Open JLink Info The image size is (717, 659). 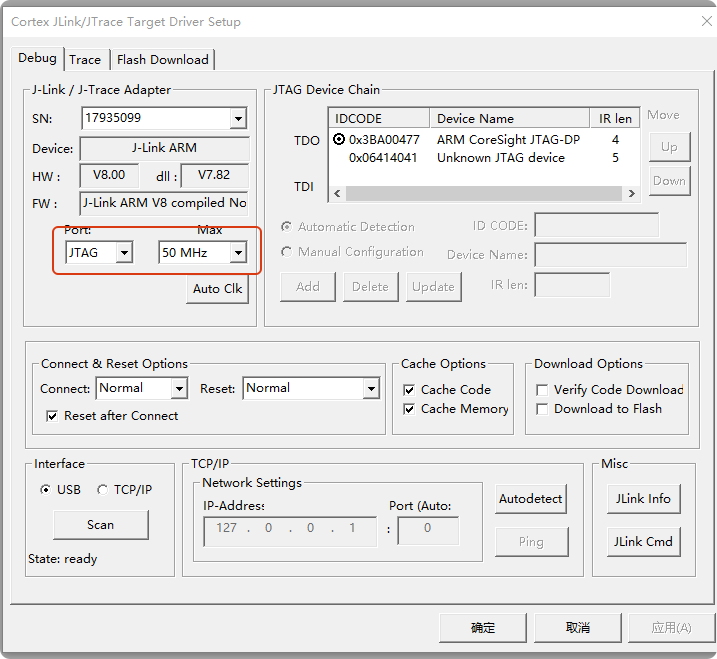click(643, 498)
